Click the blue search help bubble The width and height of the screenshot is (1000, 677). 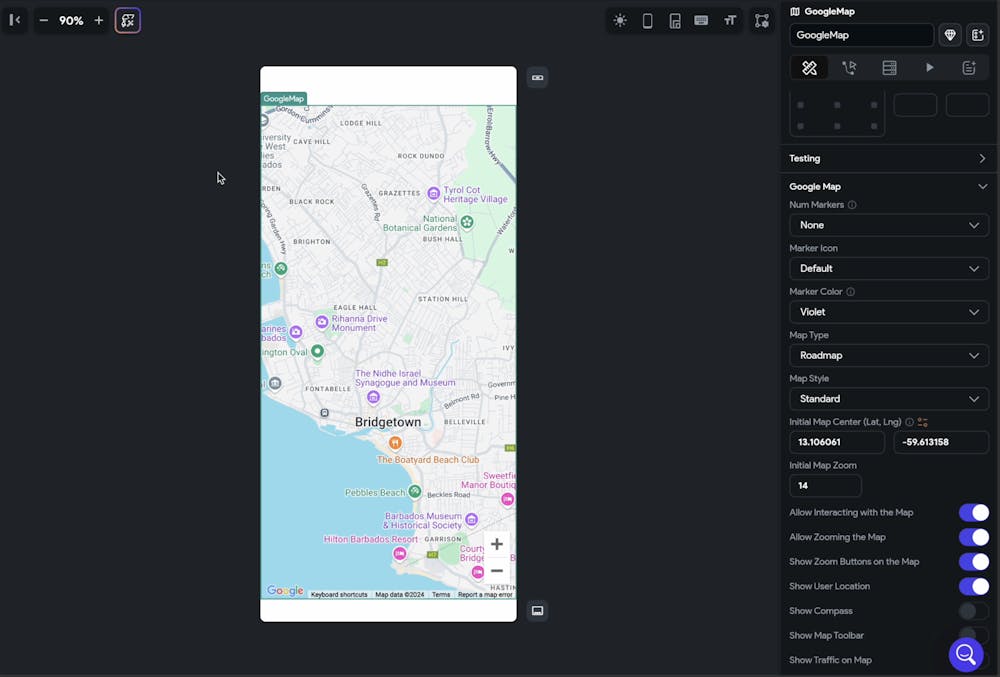(x=965, y=654)
